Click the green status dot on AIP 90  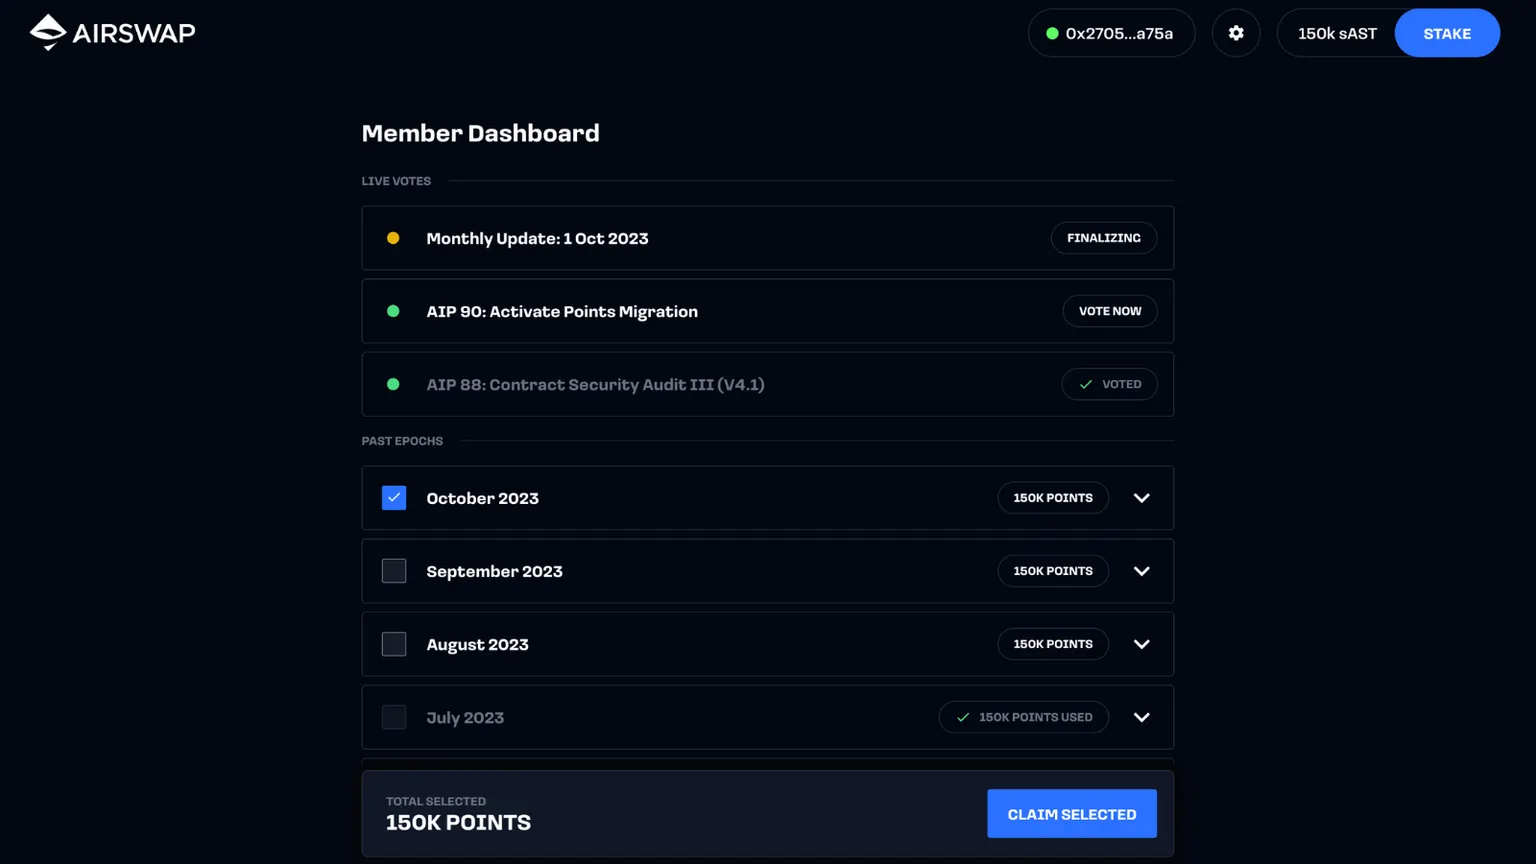tap(393, 311)
